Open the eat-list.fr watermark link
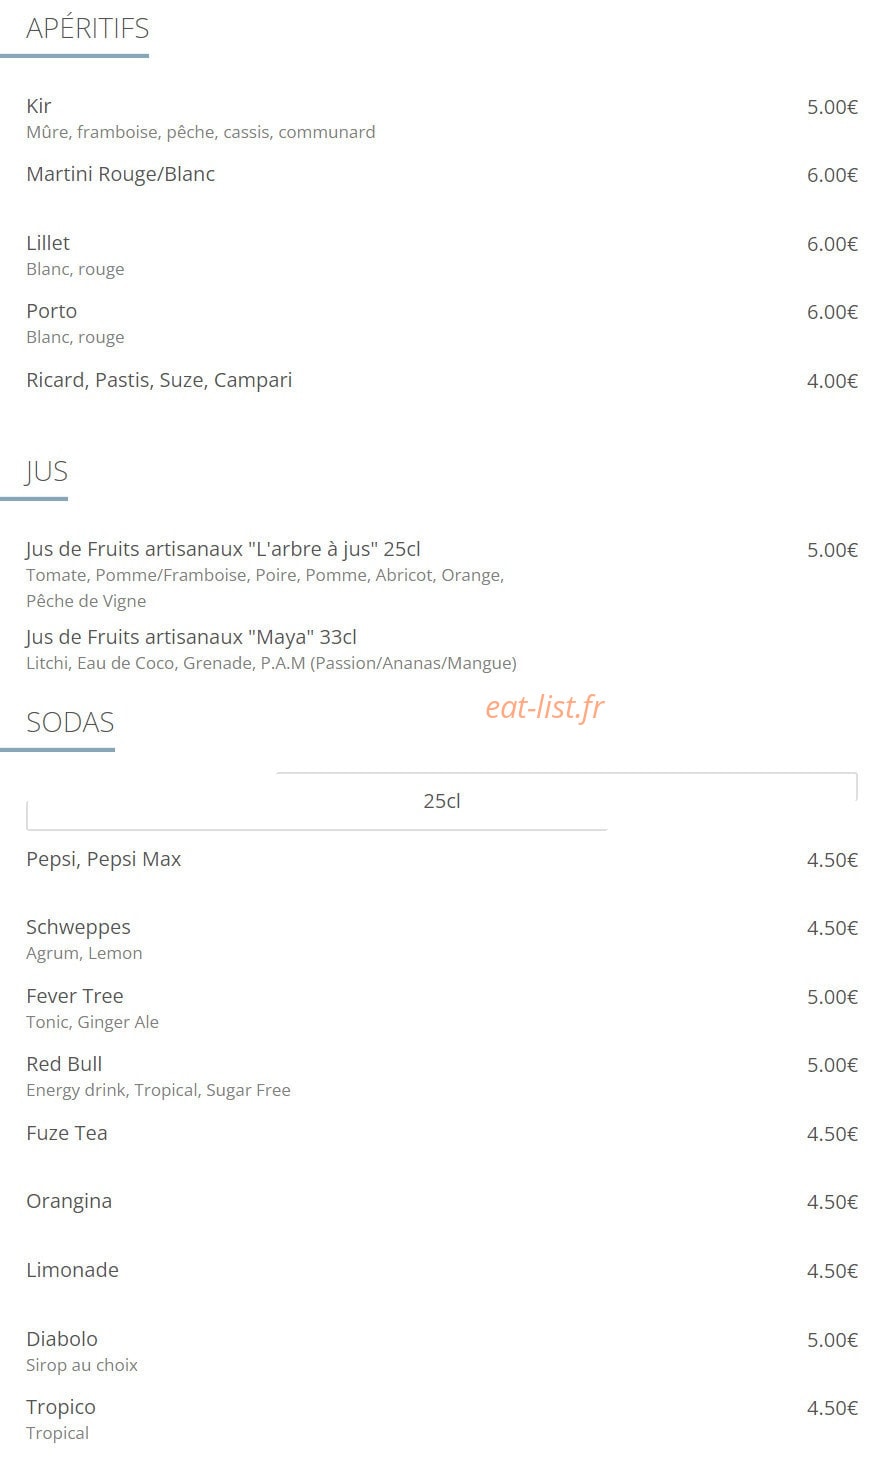The height and width of the screenshot is (1474, 885). pos(545,707)
